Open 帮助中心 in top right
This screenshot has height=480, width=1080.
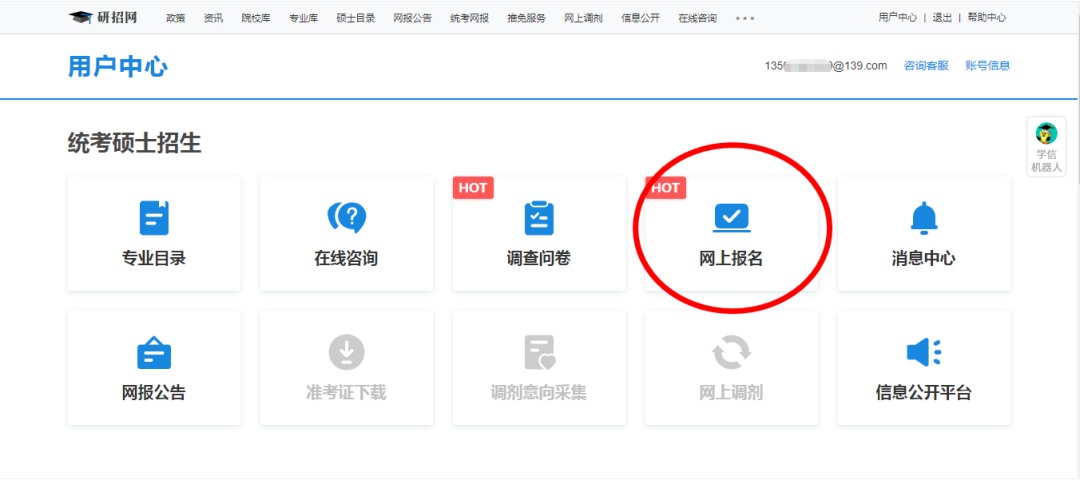(x=986, y=18)
